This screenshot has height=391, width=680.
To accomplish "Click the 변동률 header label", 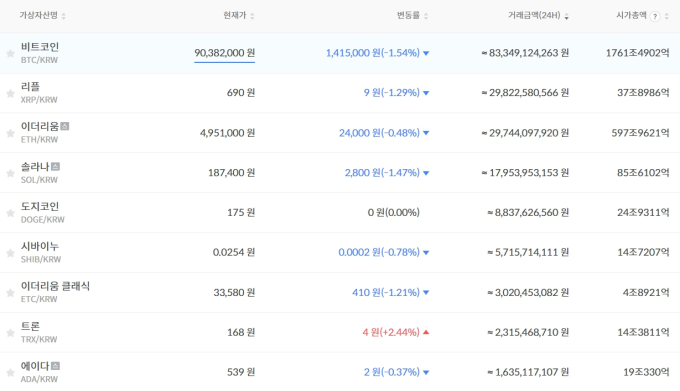I will [408, 16].
